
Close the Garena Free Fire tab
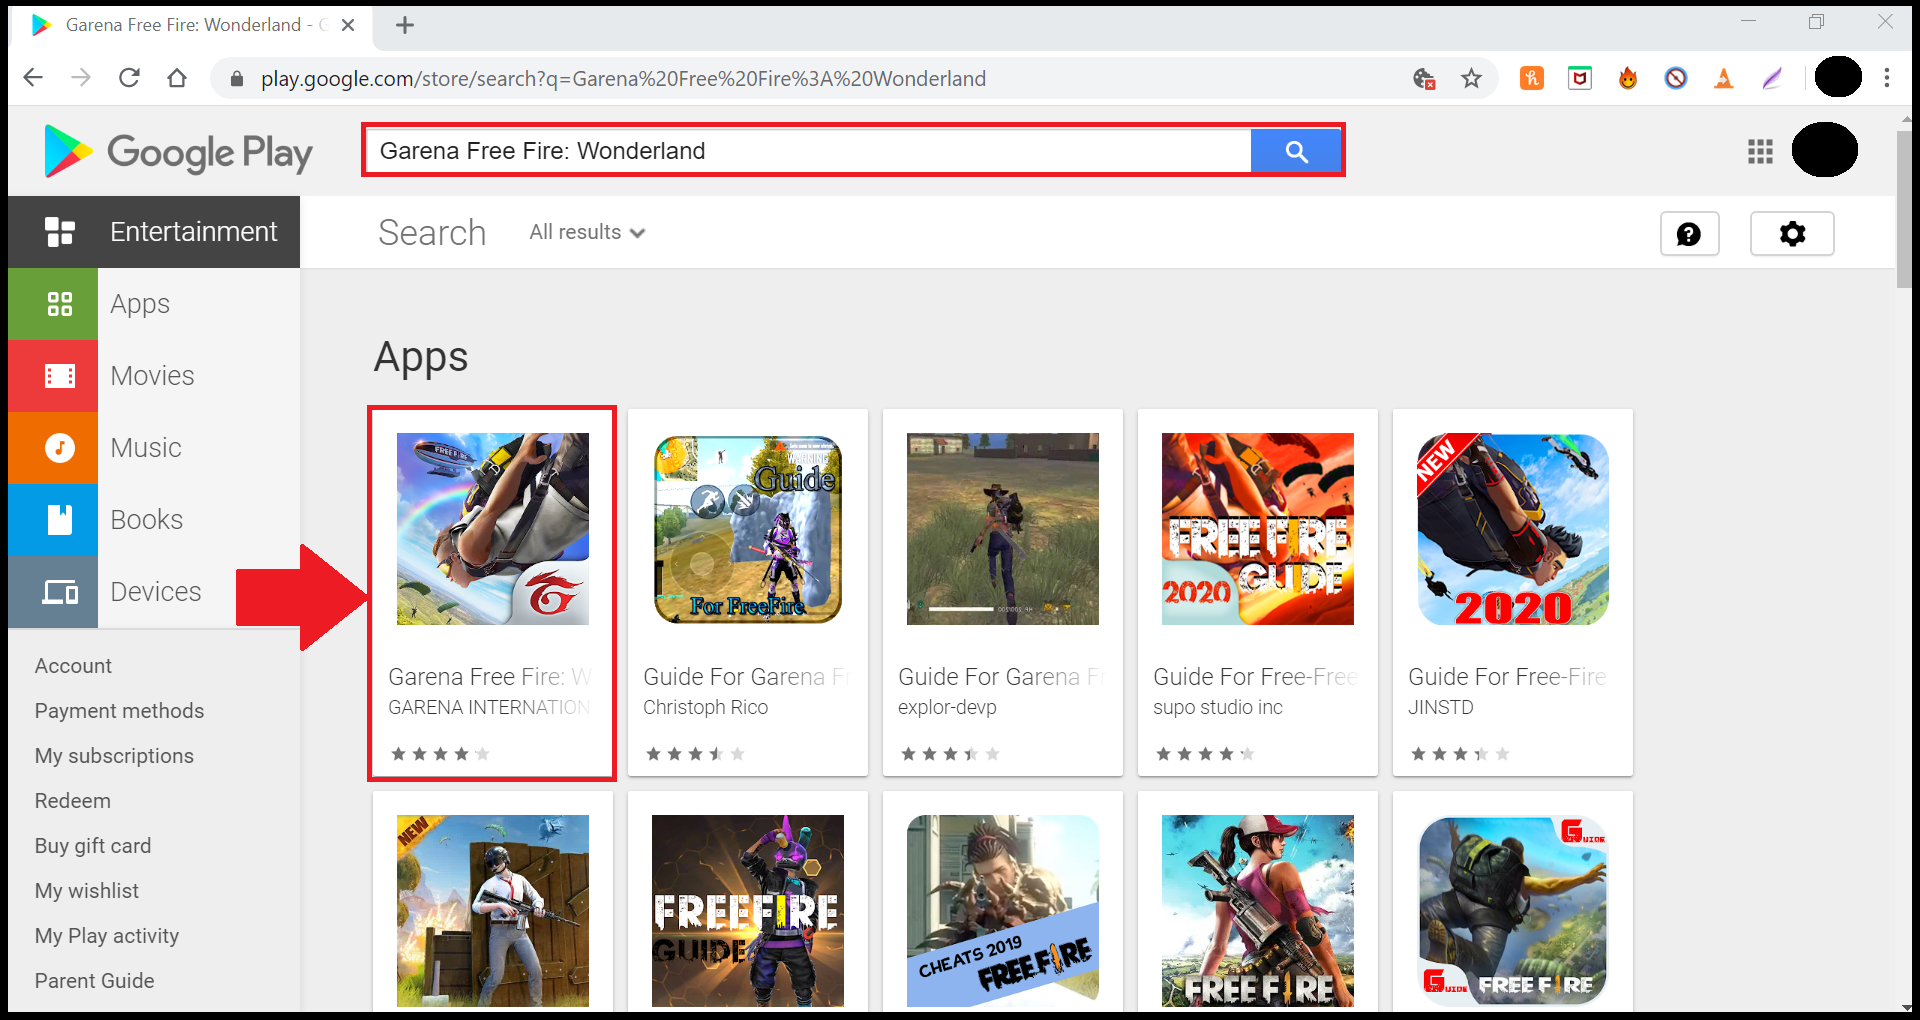(x=348, y=25)
